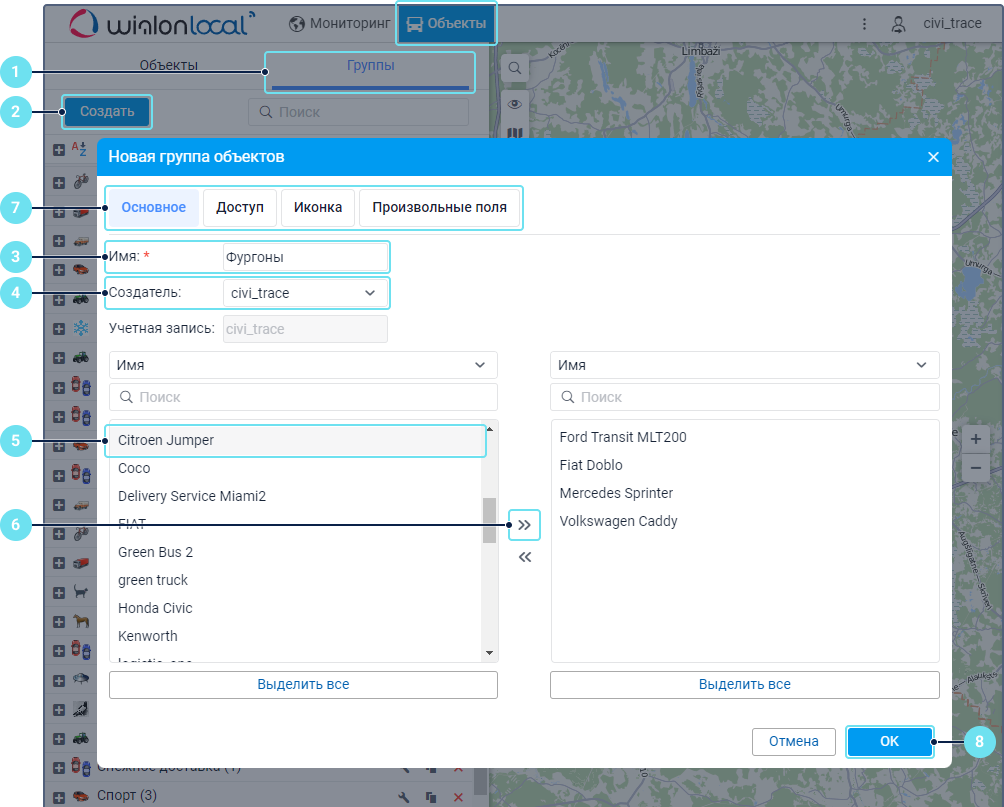Delete Спорт group with red X
The image size is (1004, 807).
(x=458, y=796)
